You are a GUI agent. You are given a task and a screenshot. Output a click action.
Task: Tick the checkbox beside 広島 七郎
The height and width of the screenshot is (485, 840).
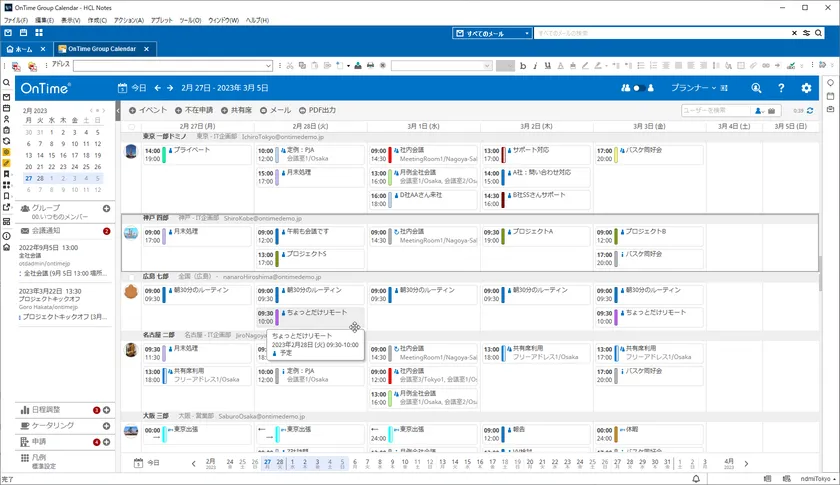click(131, 276)
